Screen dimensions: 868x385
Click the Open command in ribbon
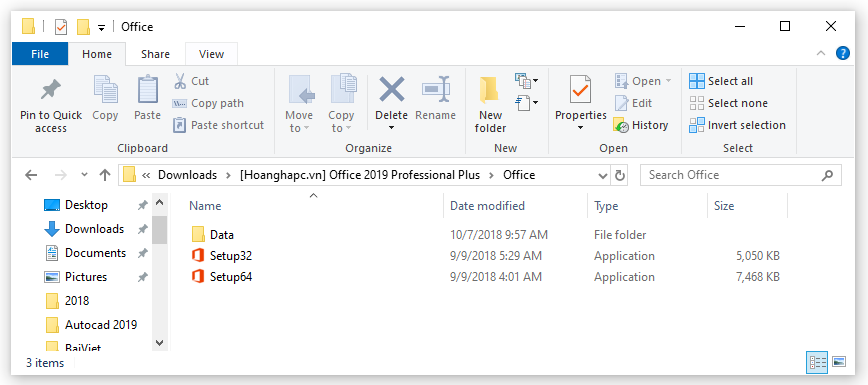[643, 81]
